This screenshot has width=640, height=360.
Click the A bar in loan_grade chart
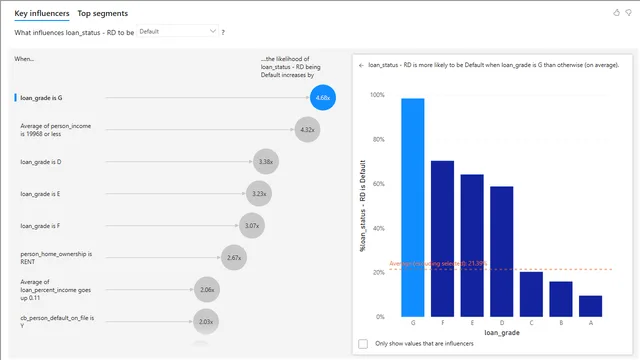[x=591, y=306]
